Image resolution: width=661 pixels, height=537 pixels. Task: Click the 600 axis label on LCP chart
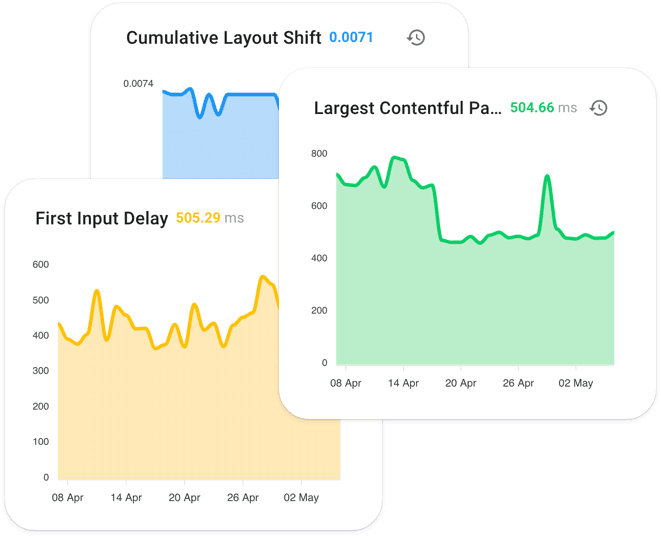pos(319,206)
